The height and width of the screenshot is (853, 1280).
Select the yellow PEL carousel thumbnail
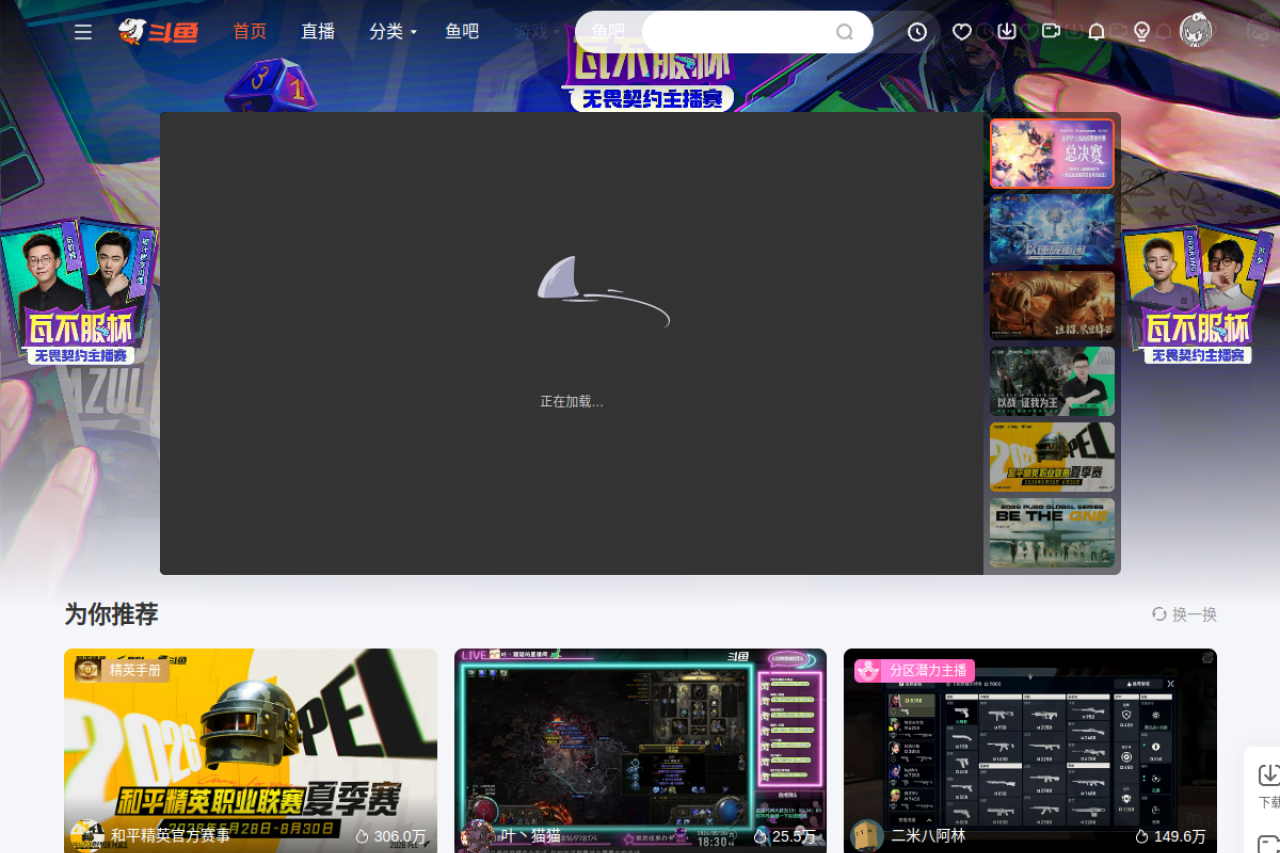coord(1052,457)
